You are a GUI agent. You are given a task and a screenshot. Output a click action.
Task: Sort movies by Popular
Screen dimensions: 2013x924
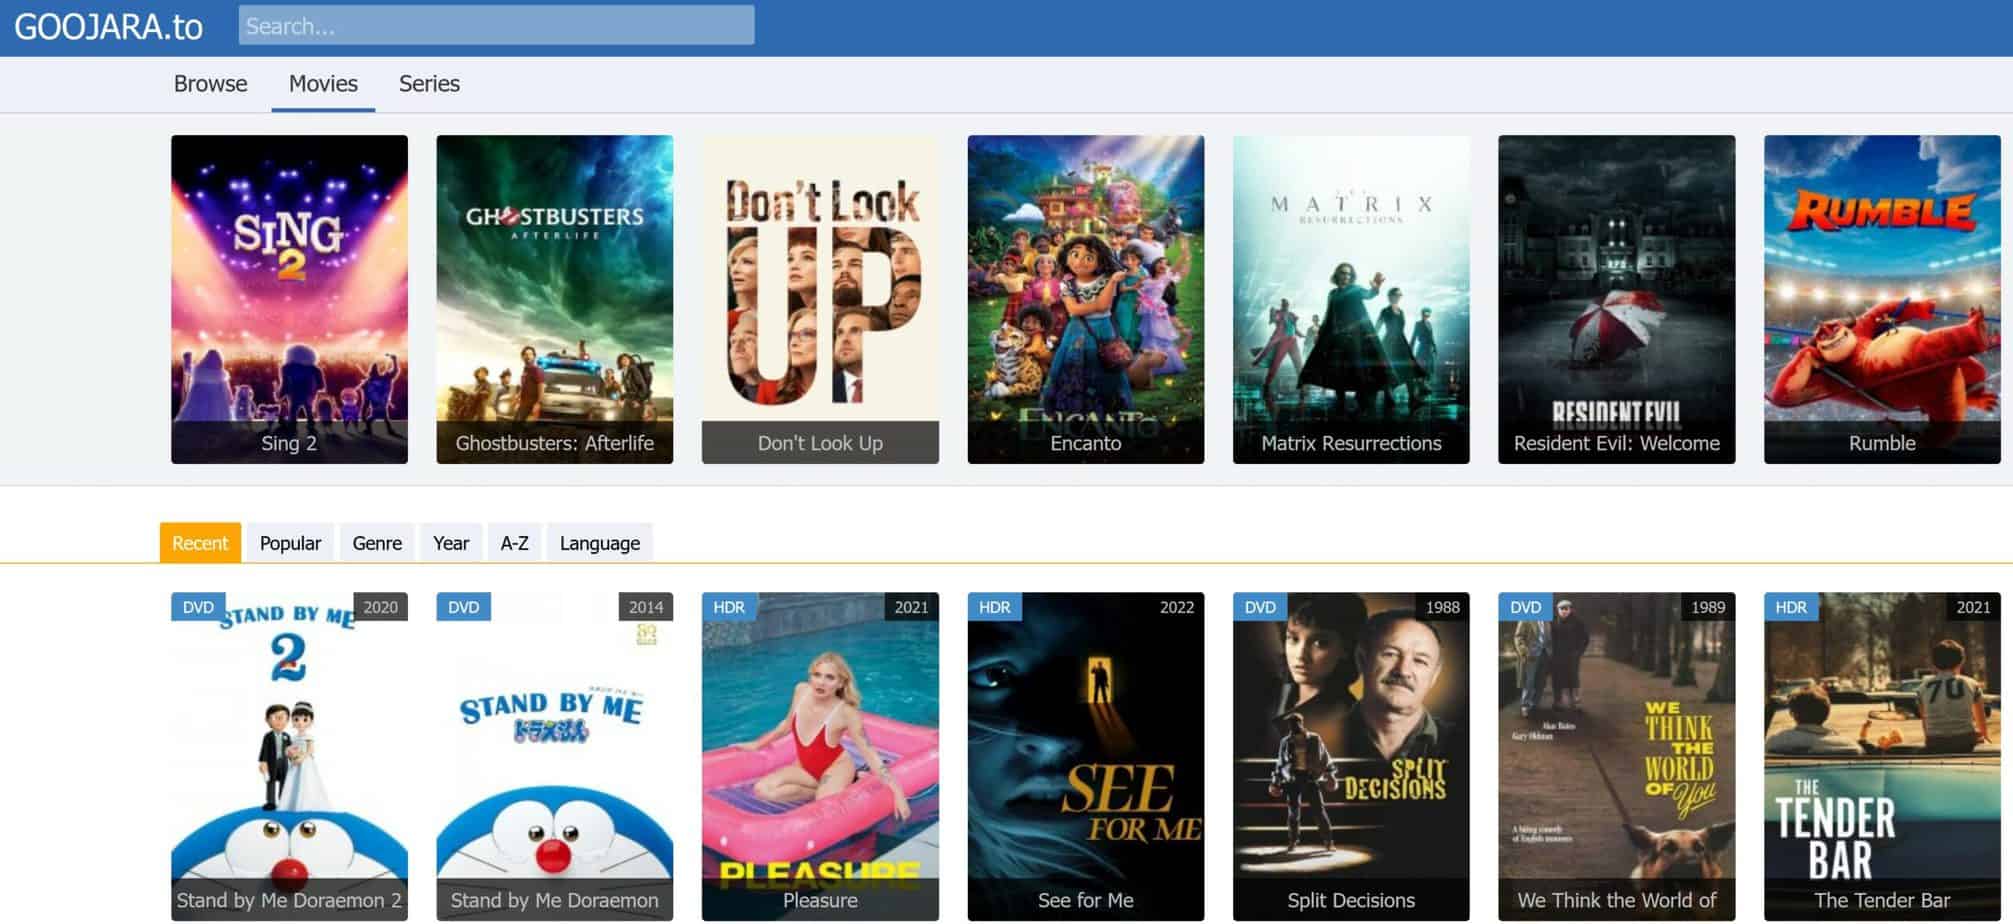[x=290, y=543]
